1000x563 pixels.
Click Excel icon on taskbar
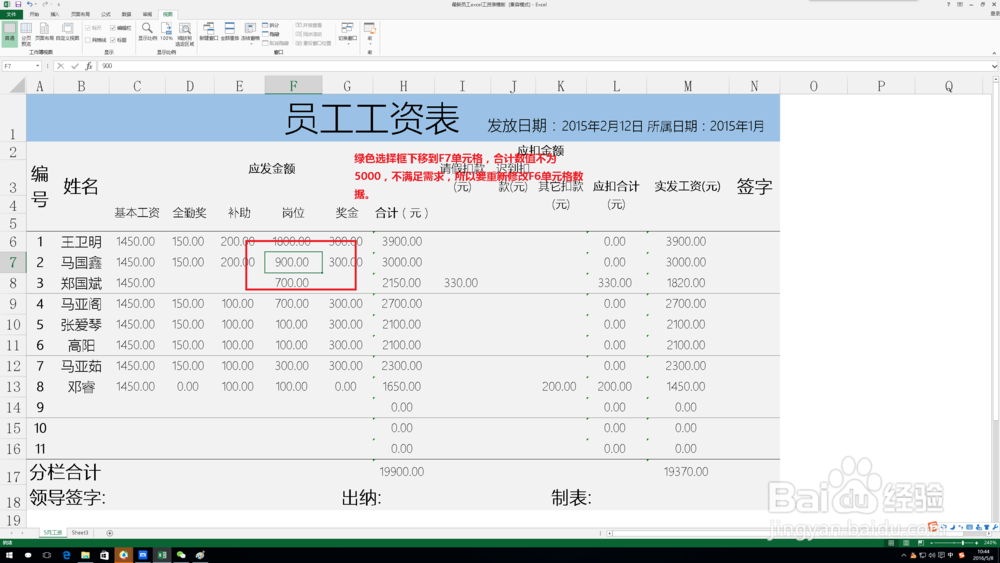162,555
